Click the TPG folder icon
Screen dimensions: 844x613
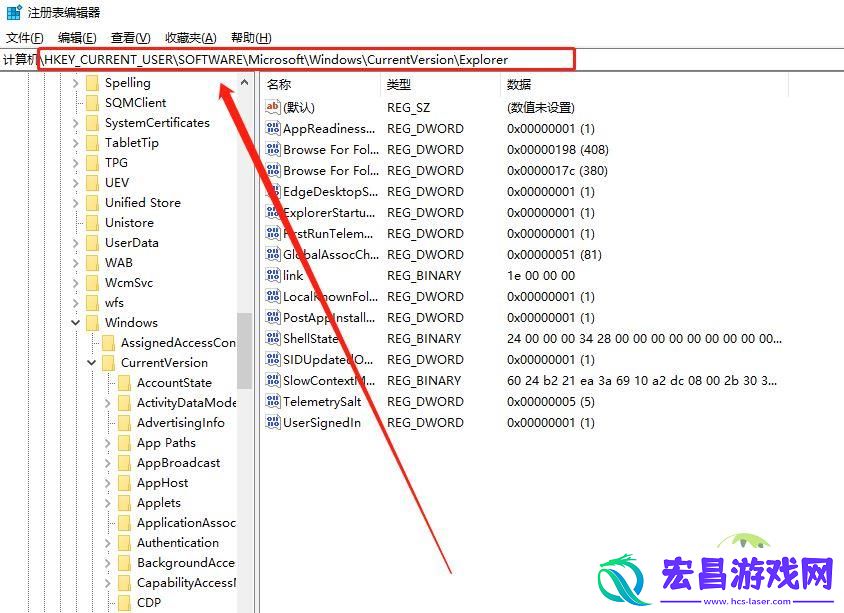pyautogui.click(x=93, y=163)
